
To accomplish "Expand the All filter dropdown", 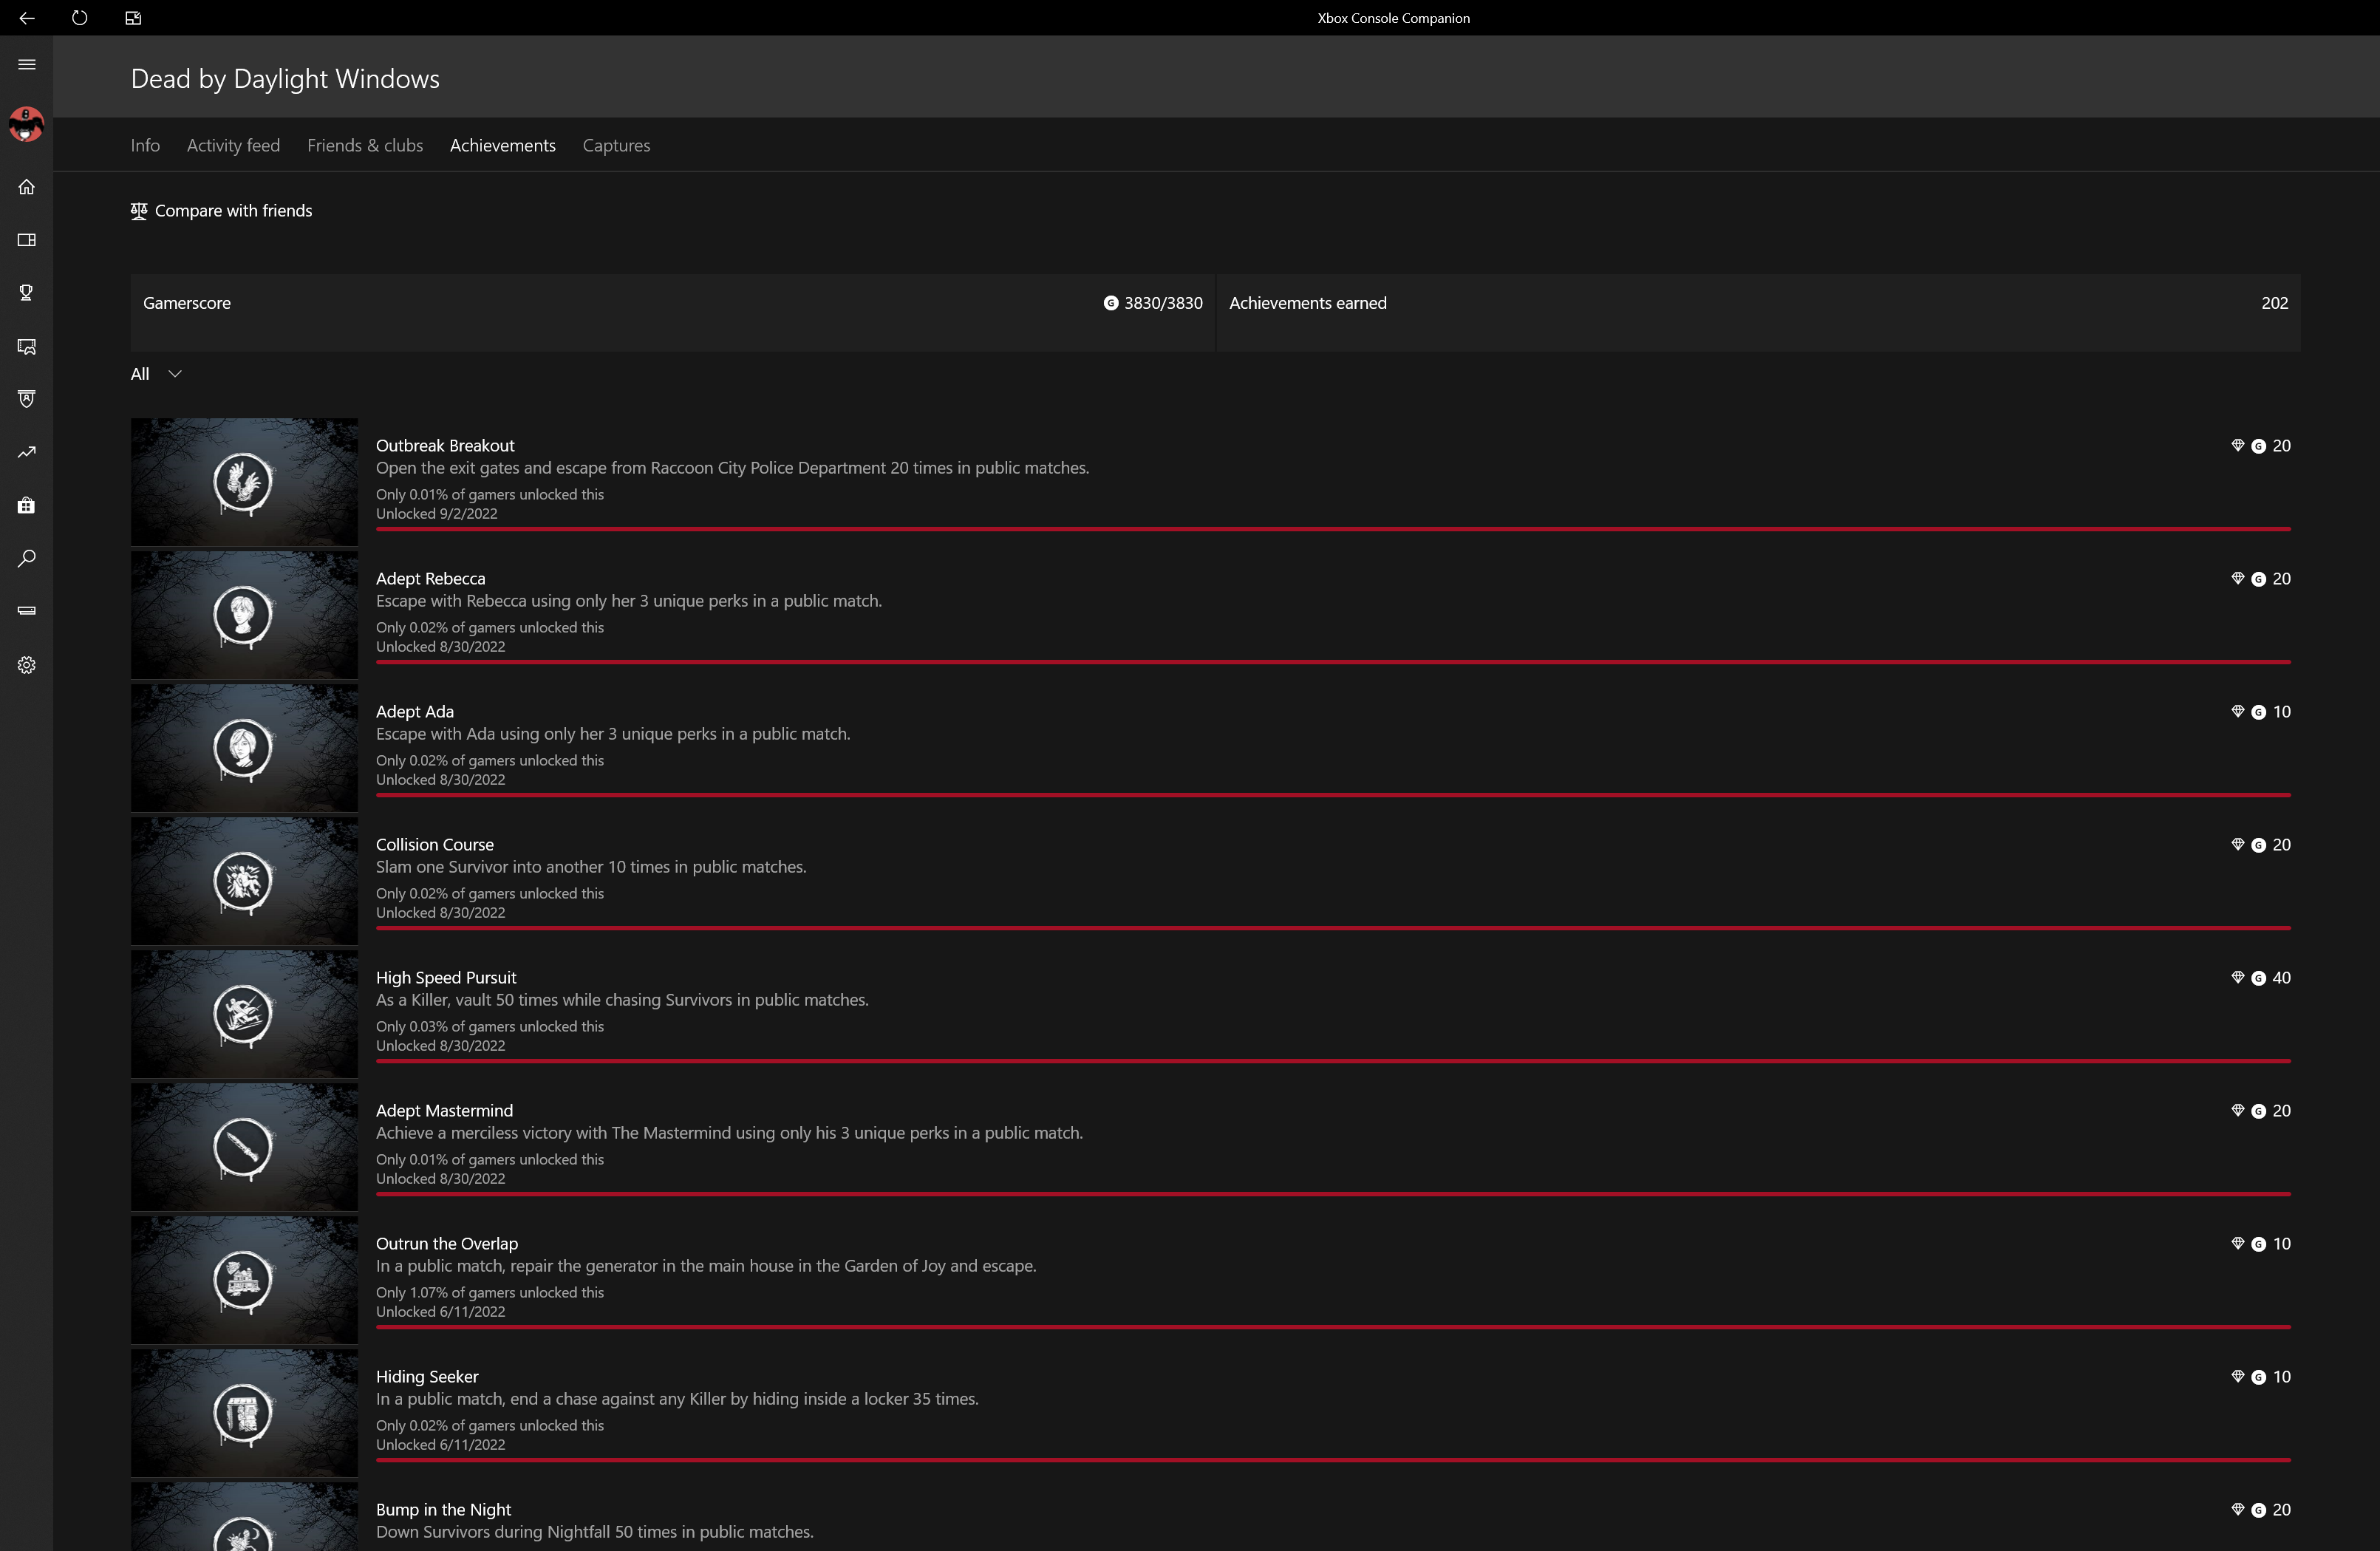I will [156, 374].
